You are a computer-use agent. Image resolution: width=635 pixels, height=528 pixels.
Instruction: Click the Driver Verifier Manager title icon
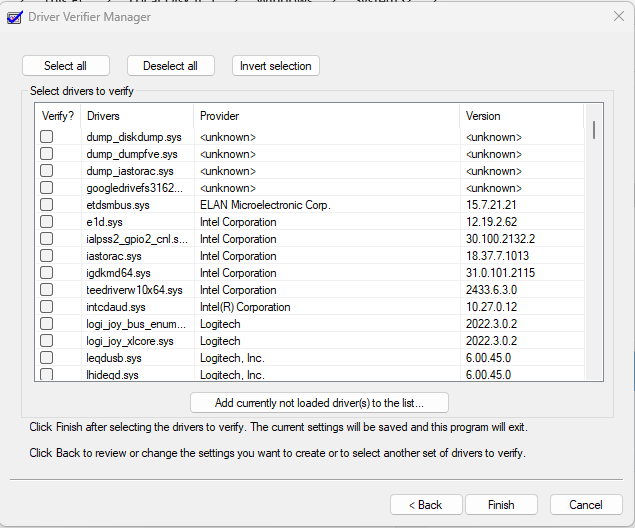pyautogui.click(x=15, y=17)
